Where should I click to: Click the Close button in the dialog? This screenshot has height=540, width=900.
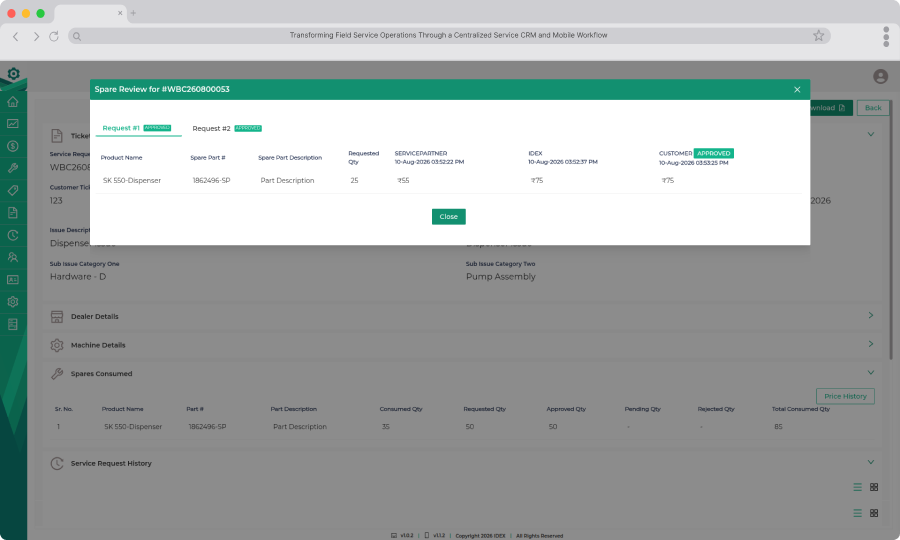pos(449,216)
